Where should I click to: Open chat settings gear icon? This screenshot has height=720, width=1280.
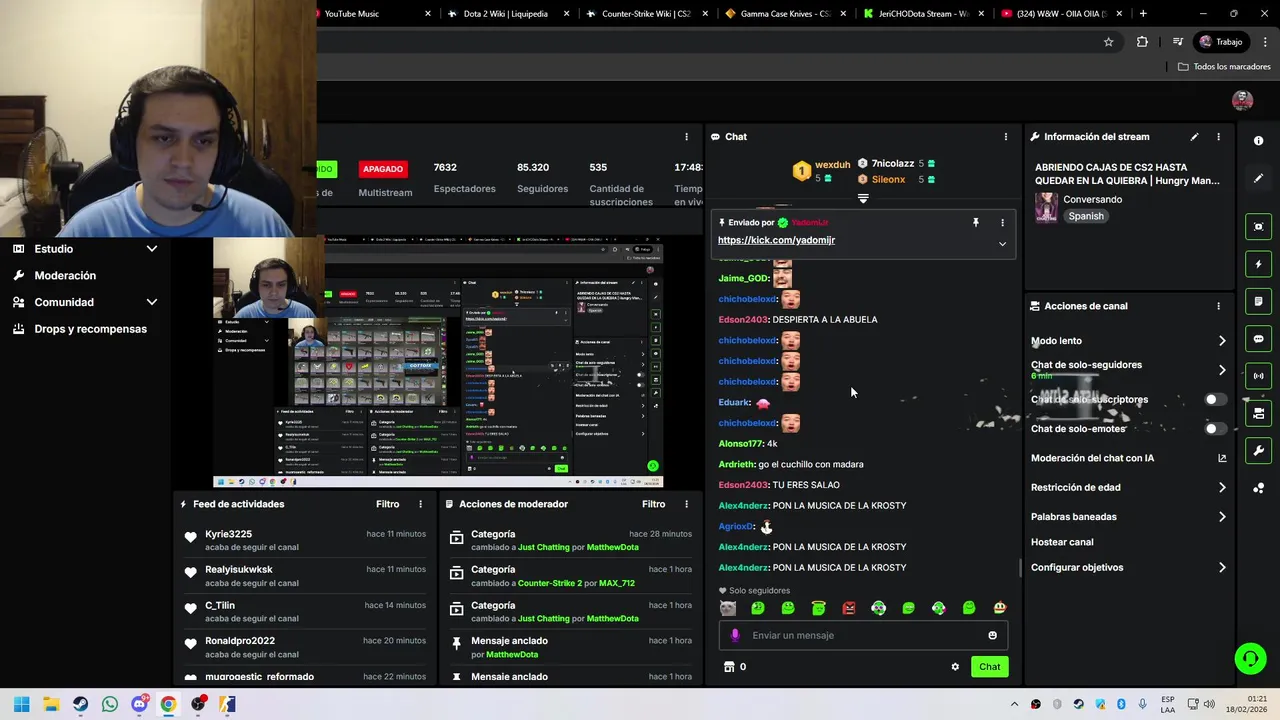pyautogui.click(x=955, y=667)
